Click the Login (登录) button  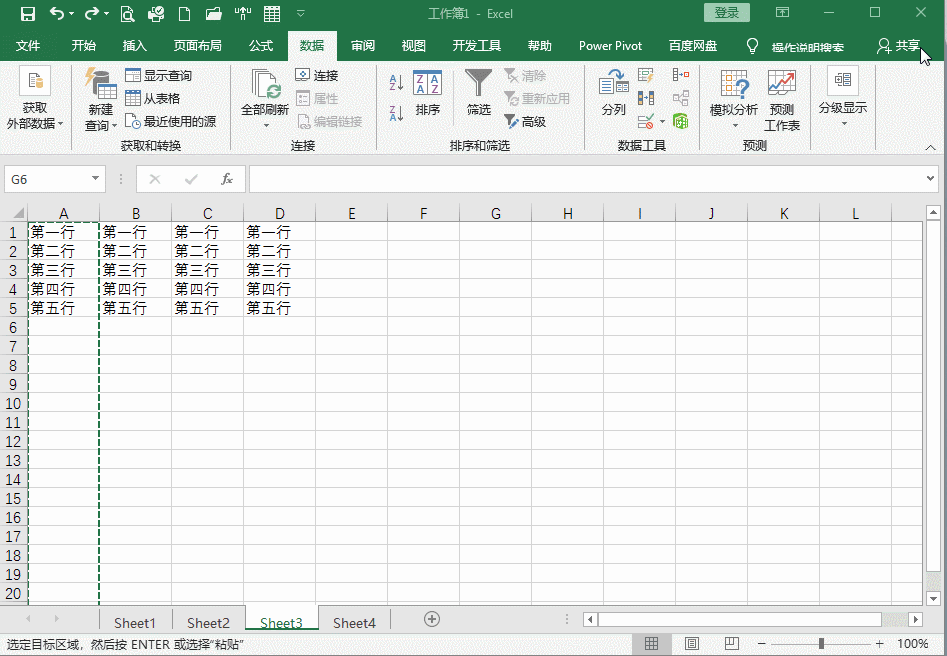(x=727, y=13)
